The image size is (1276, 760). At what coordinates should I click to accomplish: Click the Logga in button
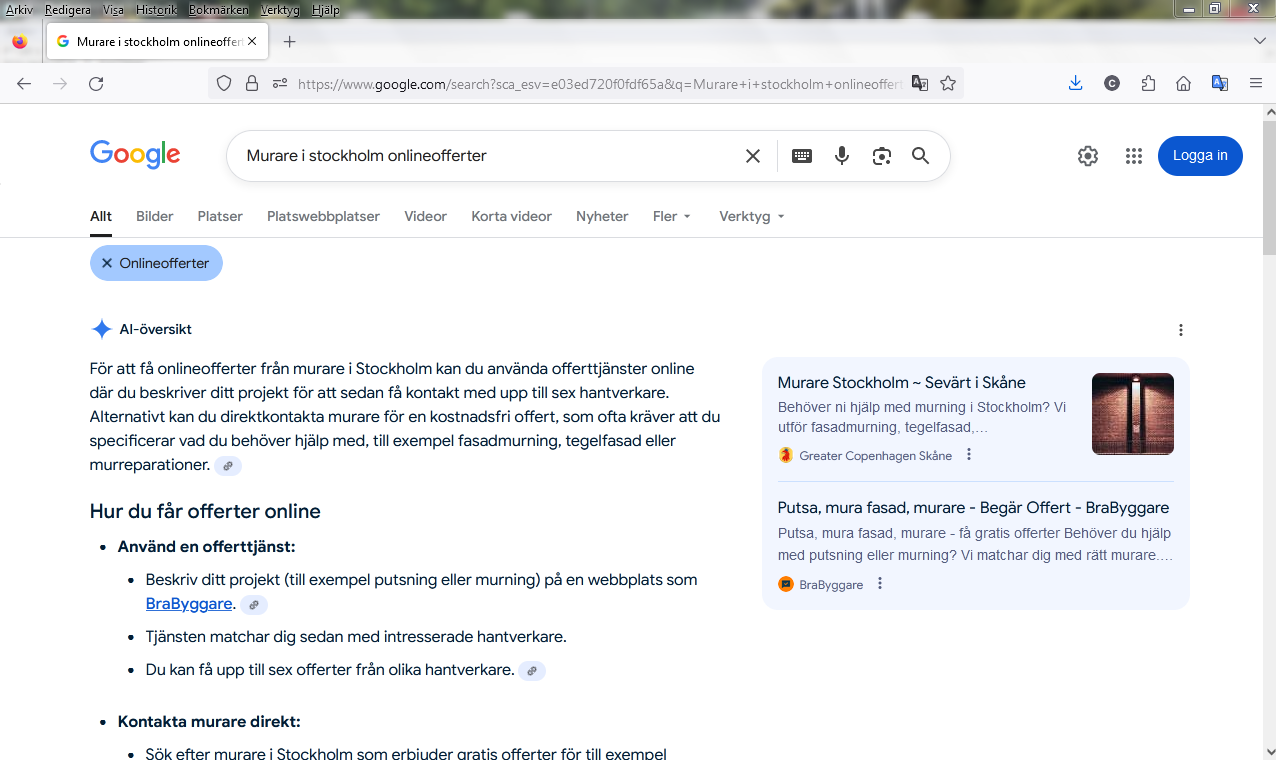[x=1200, y=156]
